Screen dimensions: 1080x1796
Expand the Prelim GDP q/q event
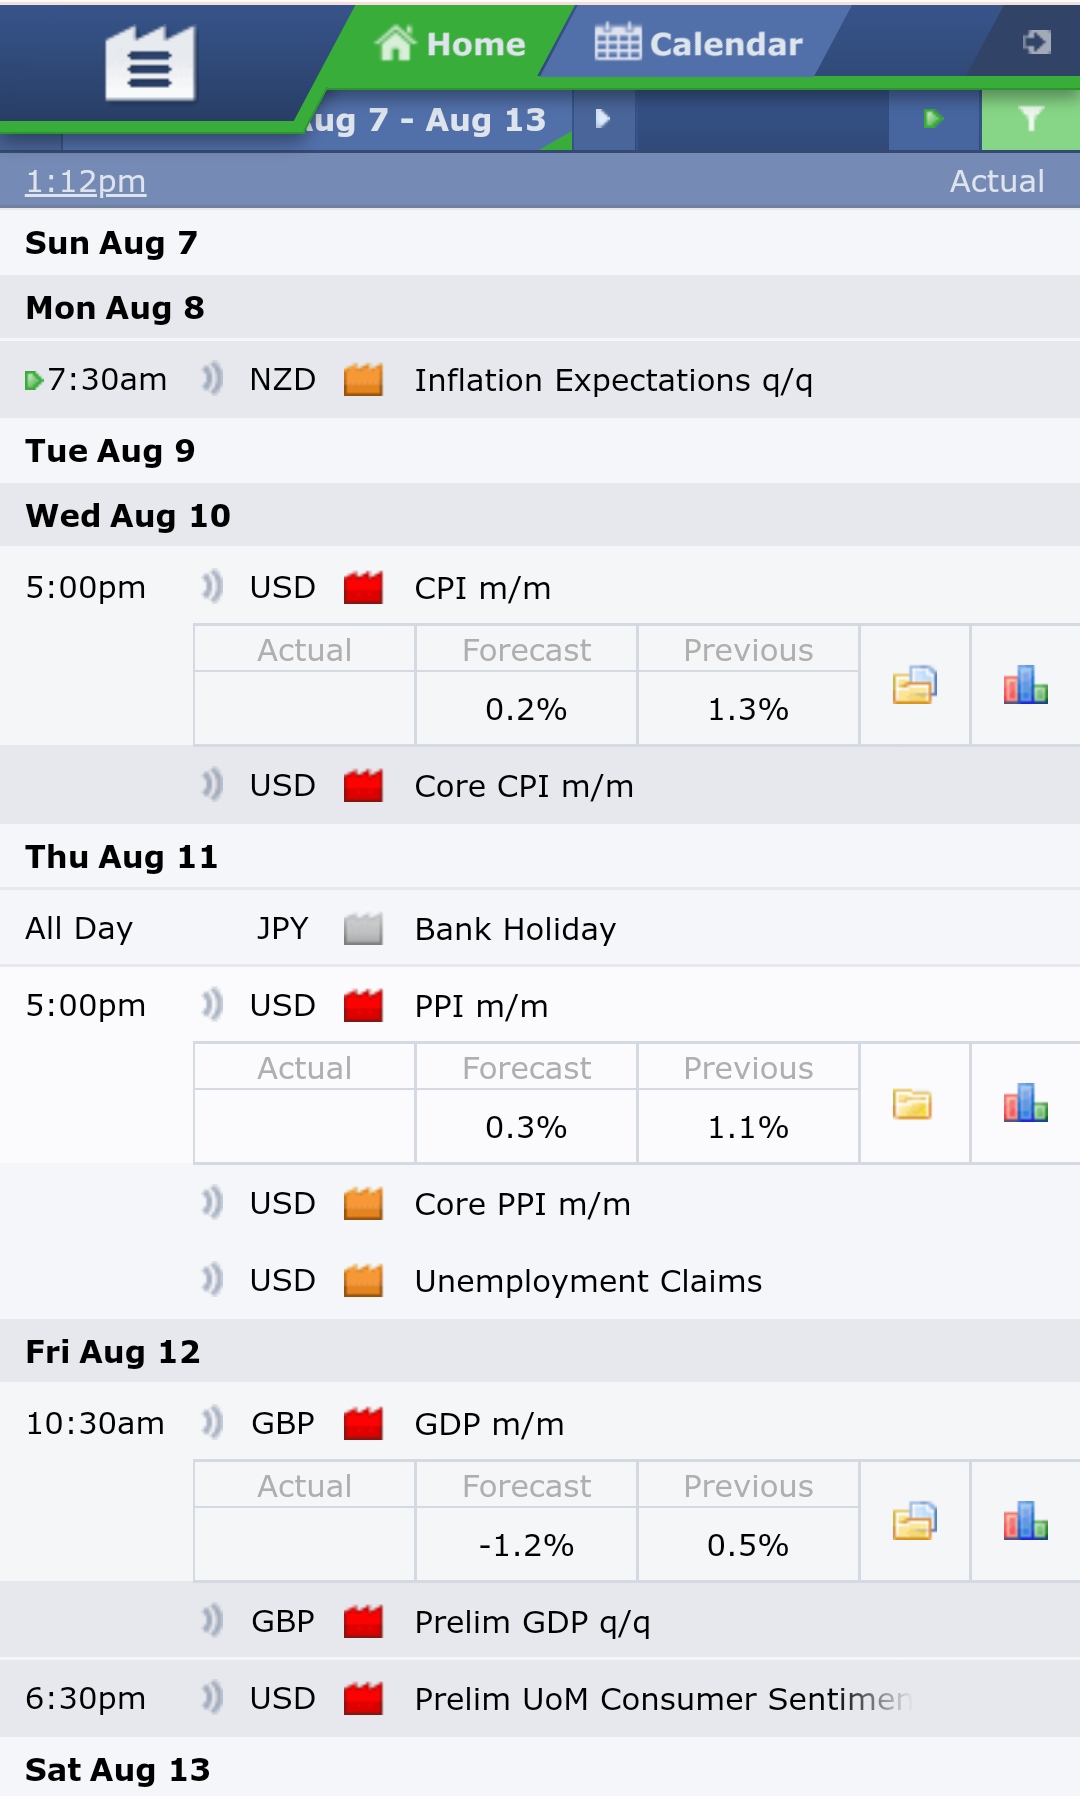click(532, 1622)
